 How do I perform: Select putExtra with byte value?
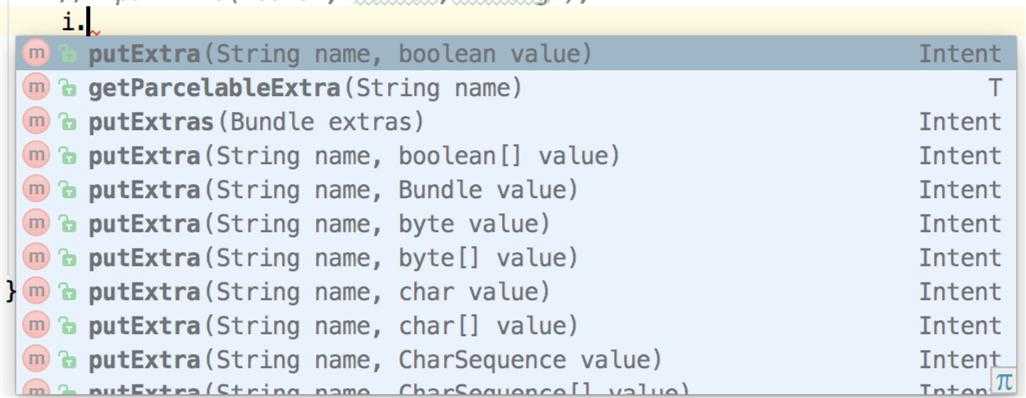click(x=516, y=223)
